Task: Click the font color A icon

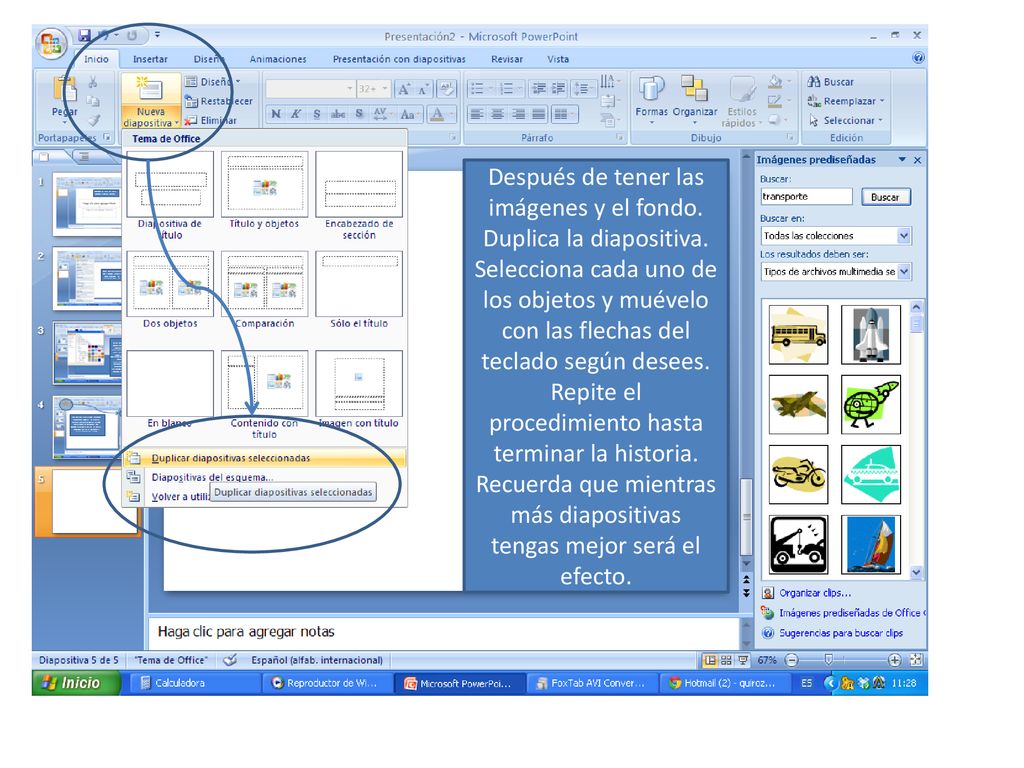Action: [437, 114]
